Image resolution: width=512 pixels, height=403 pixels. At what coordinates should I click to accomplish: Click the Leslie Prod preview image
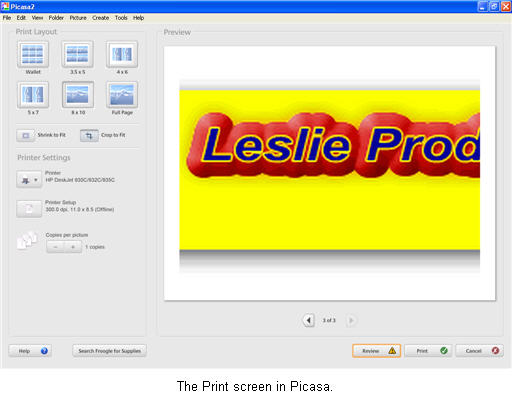[330, 170]
